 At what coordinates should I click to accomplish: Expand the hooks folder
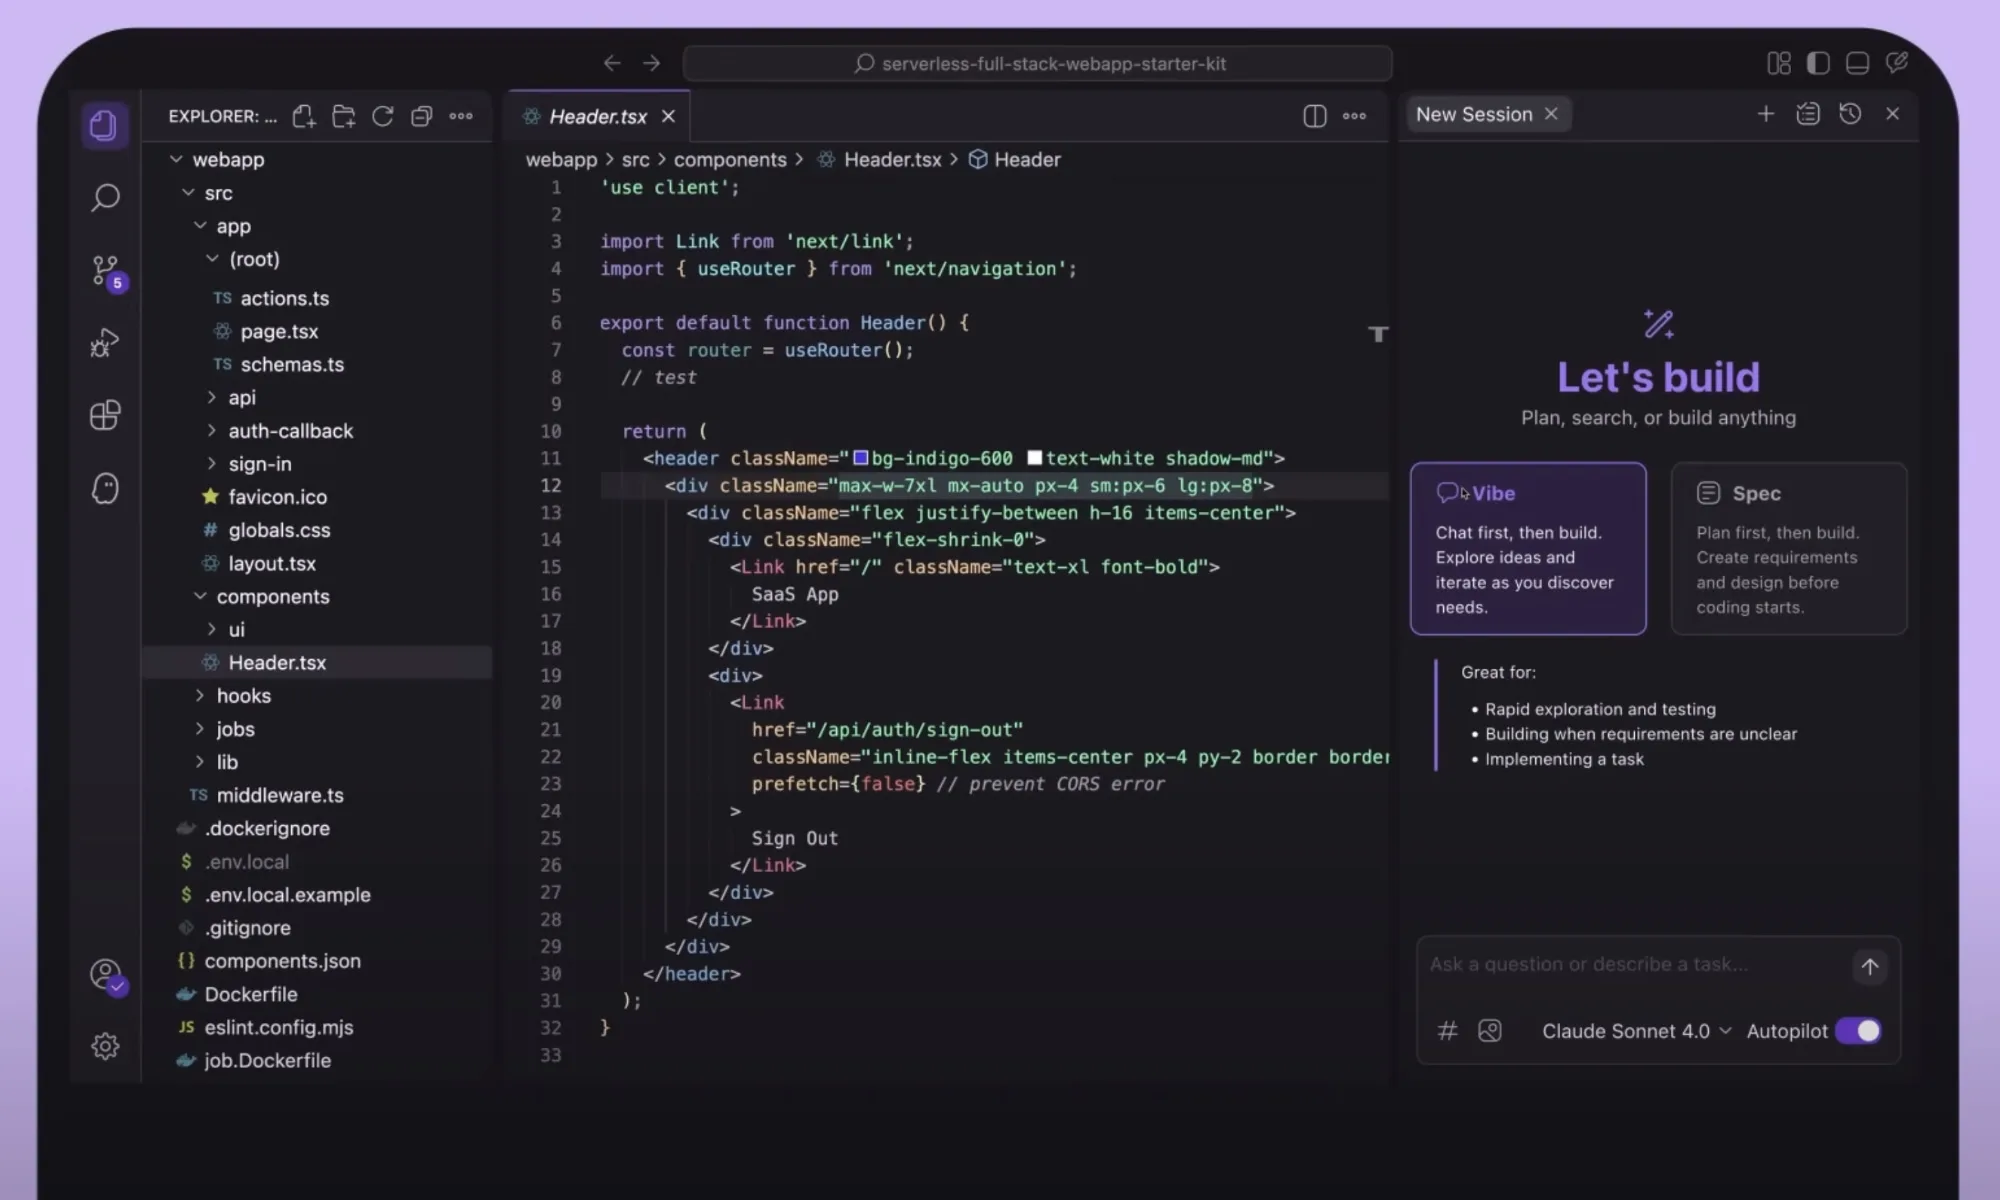coord(243,696)
